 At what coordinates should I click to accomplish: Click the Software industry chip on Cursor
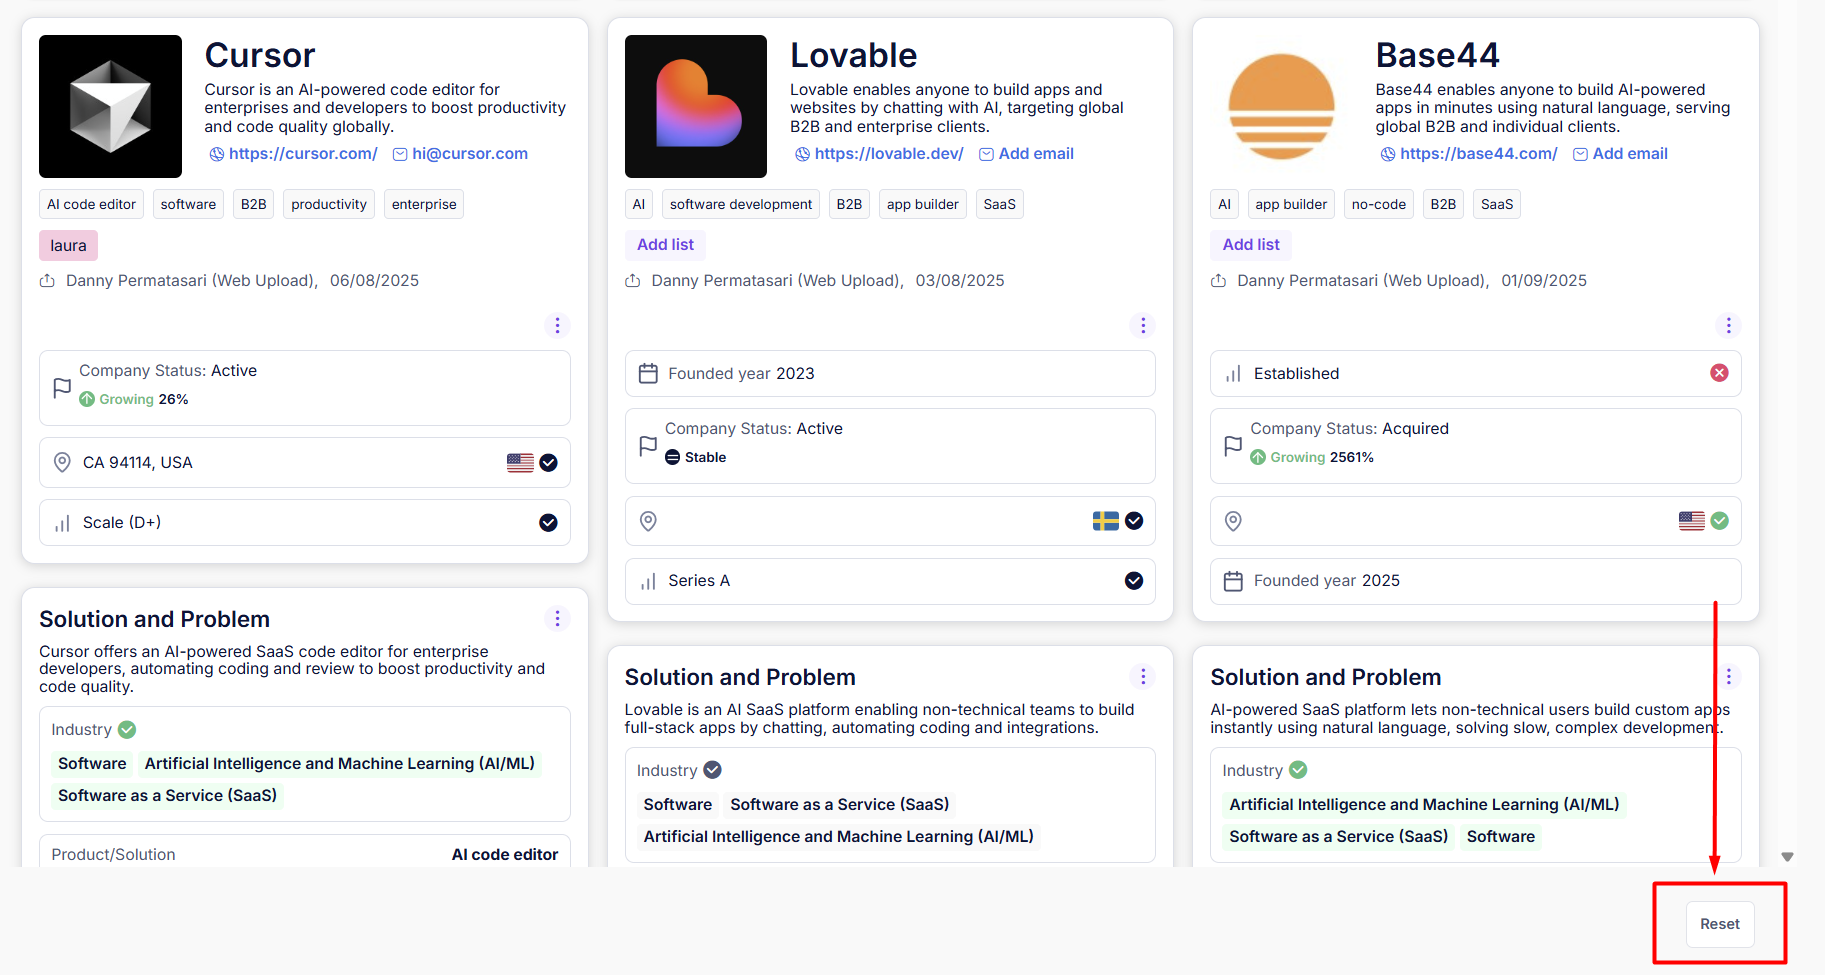coord(92,764)
